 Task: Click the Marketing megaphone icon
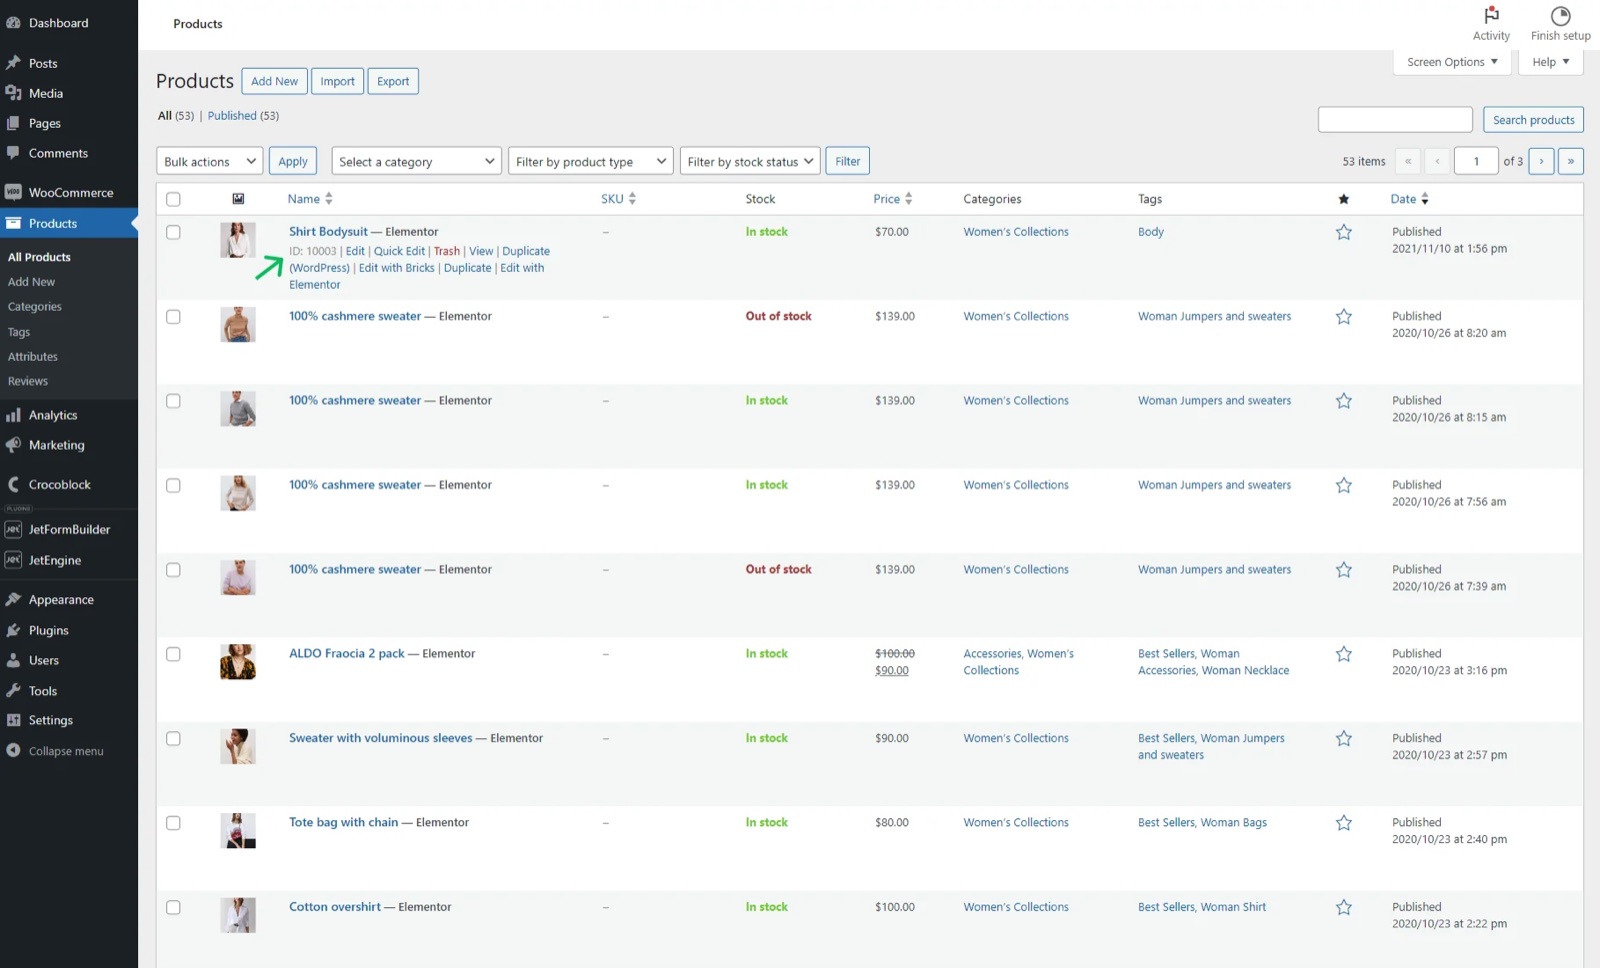tap(13, 445)
